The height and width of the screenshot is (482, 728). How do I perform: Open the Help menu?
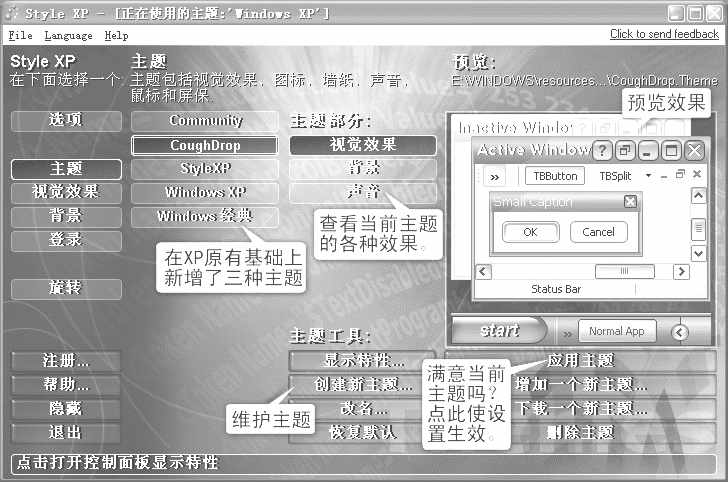click(116, 35)
